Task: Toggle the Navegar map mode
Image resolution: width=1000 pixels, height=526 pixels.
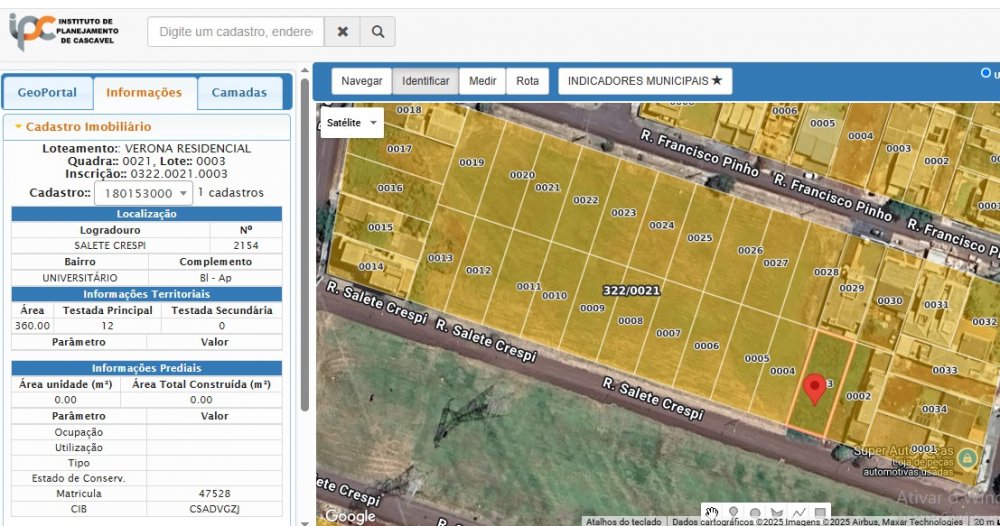Action: coord(362,81)
